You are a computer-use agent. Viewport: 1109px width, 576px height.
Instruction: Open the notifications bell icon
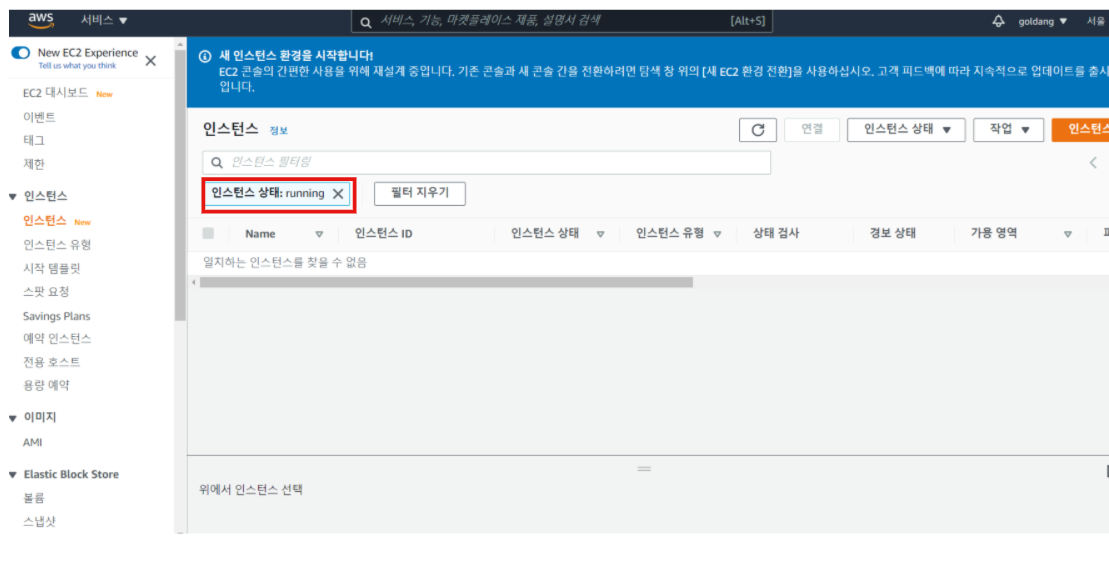tap(998, 21)
